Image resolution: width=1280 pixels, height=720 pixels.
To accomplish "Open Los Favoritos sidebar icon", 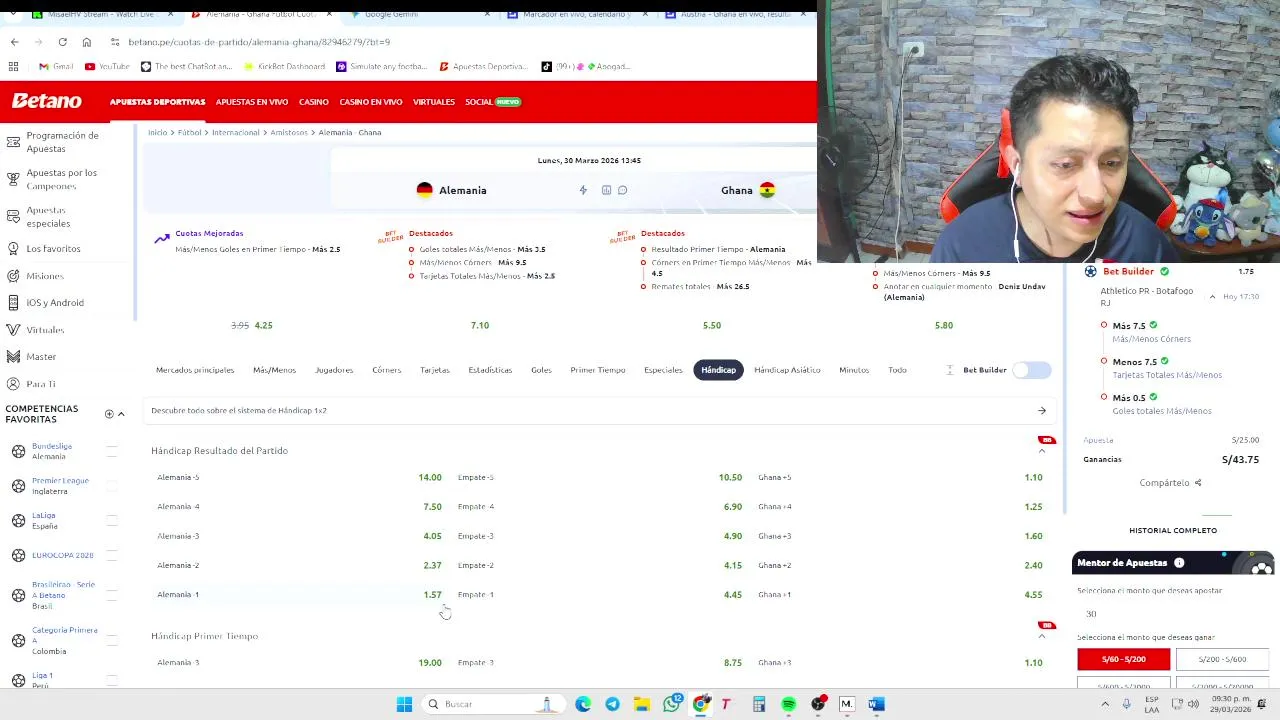I will tap(13, 248).
